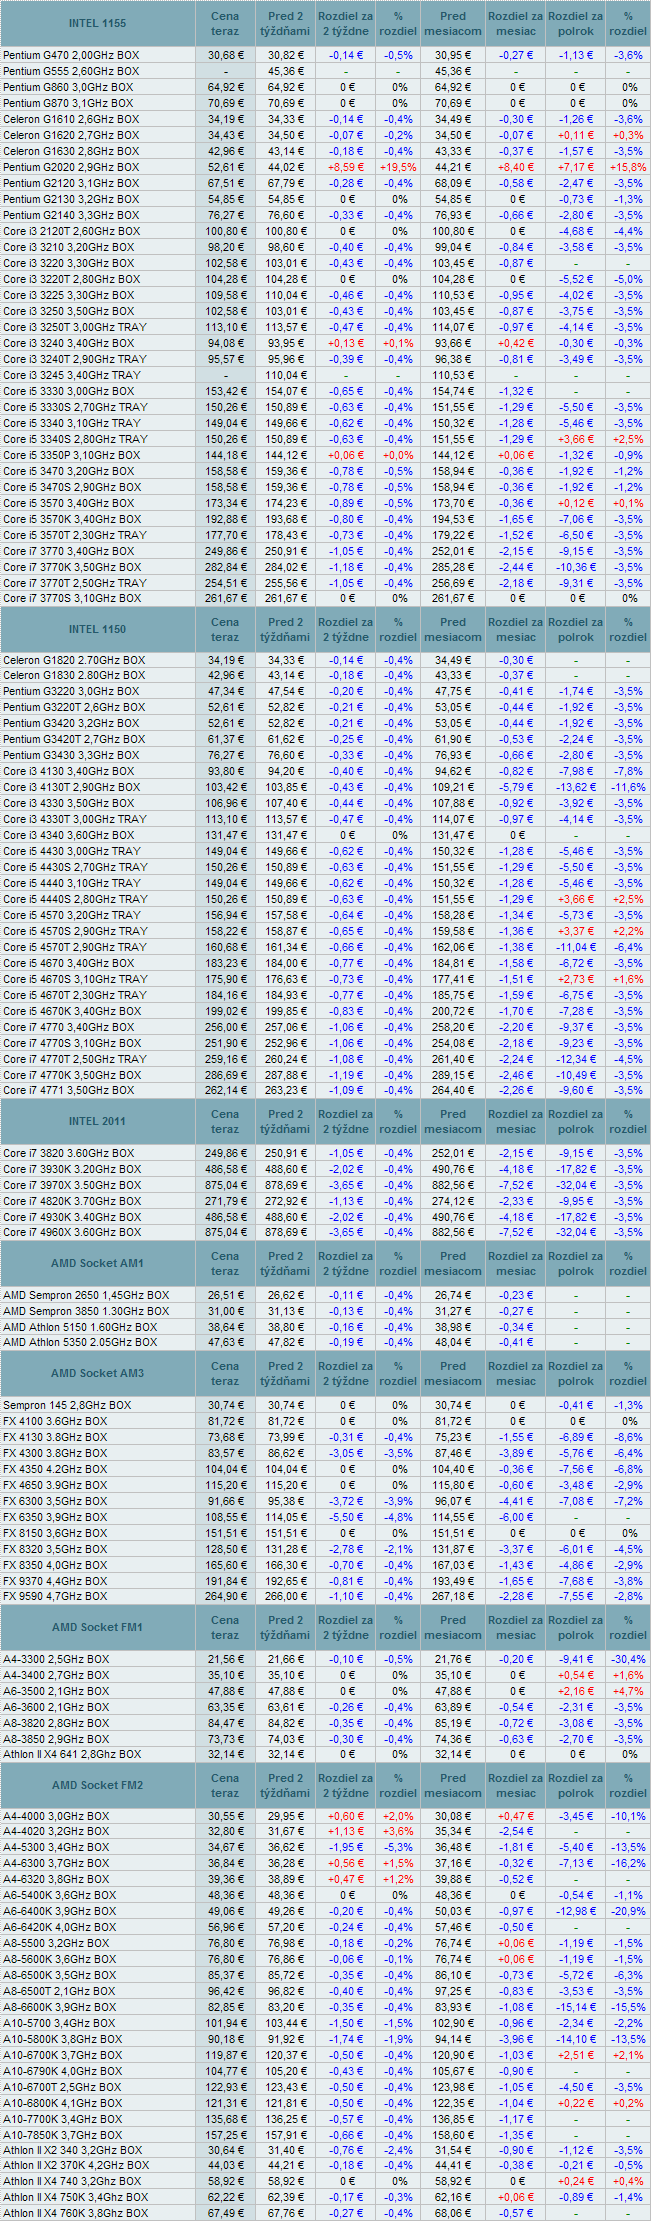Click the +8,59 € two-week difference cell

pyautogui.click(x=345, y=167)
